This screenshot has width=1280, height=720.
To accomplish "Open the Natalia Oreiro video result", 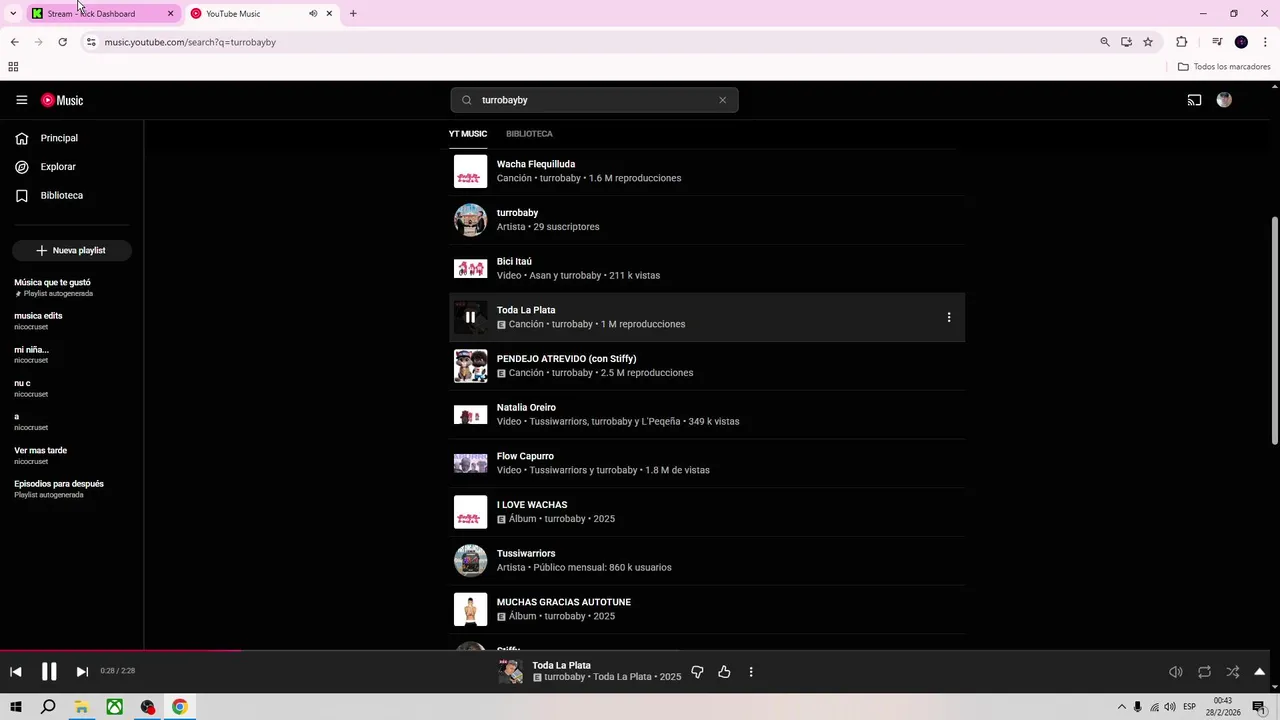I will point(707,414).
